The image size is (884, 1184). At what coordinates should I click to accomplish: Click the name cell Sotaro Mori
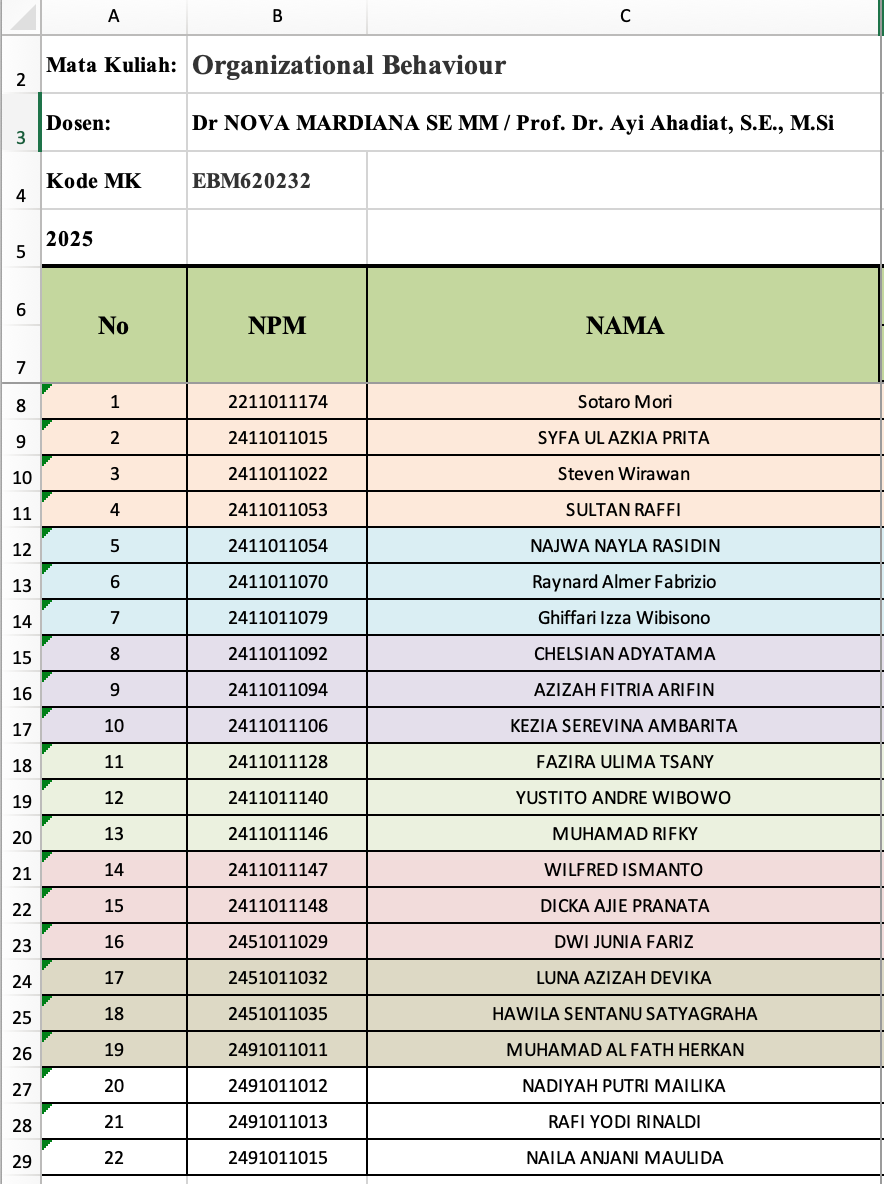click(625, 402)
